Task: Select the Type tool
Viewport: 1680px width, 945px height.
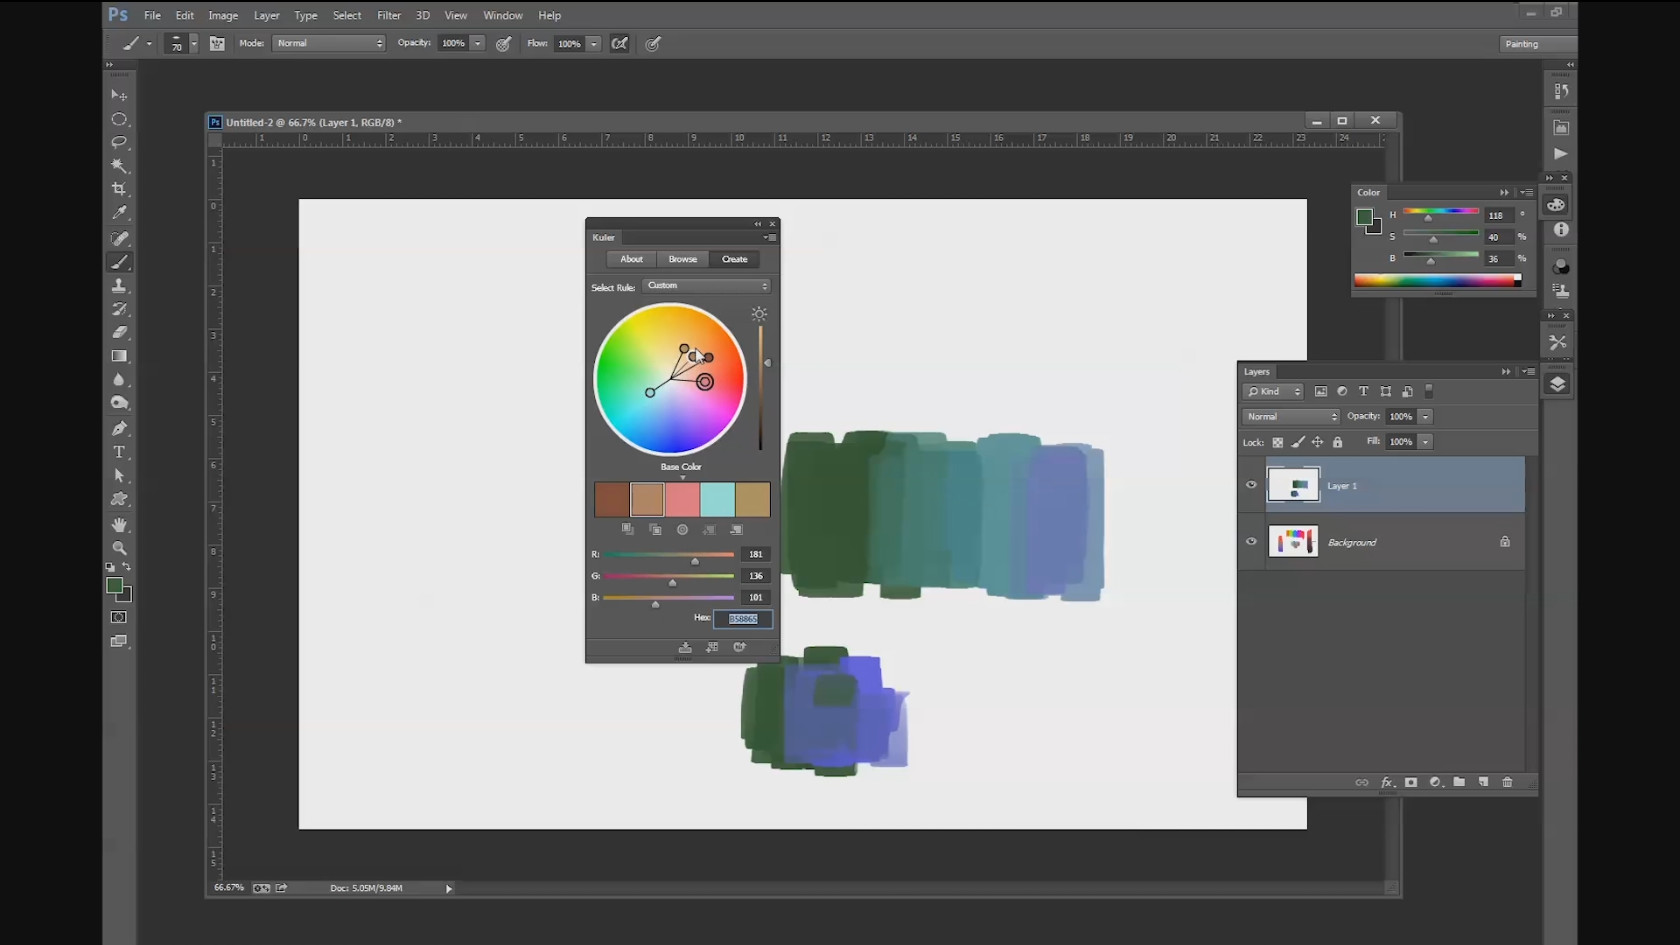Action: click(x=119, y=452)
